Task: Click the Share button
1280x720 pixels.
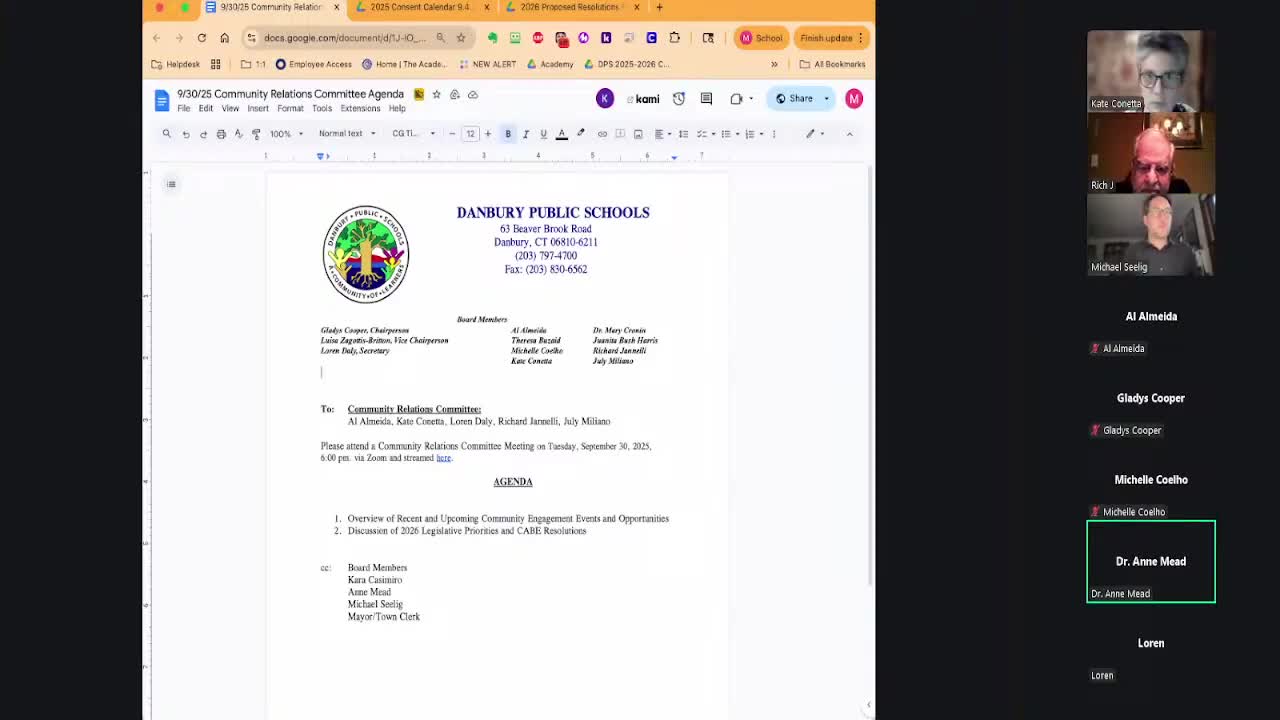Action: [795, 98]
